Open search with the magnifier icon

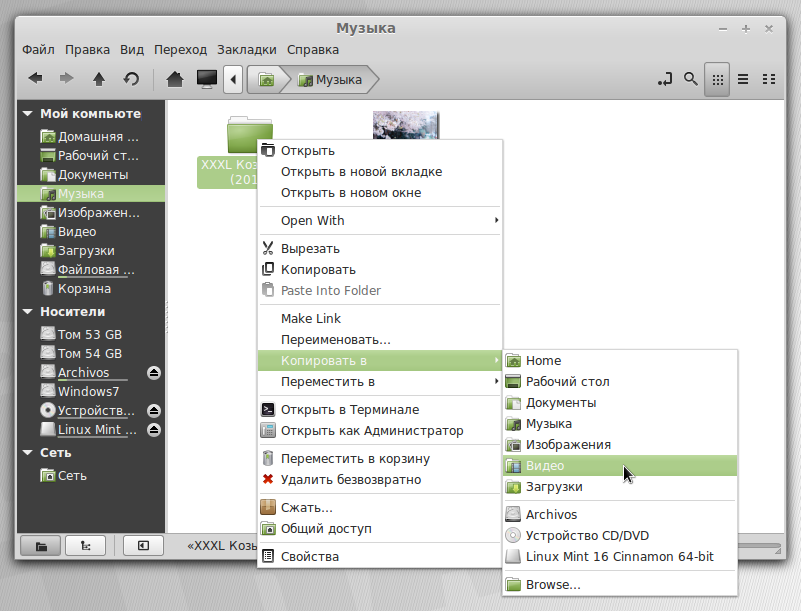click(x=690, y=78)
